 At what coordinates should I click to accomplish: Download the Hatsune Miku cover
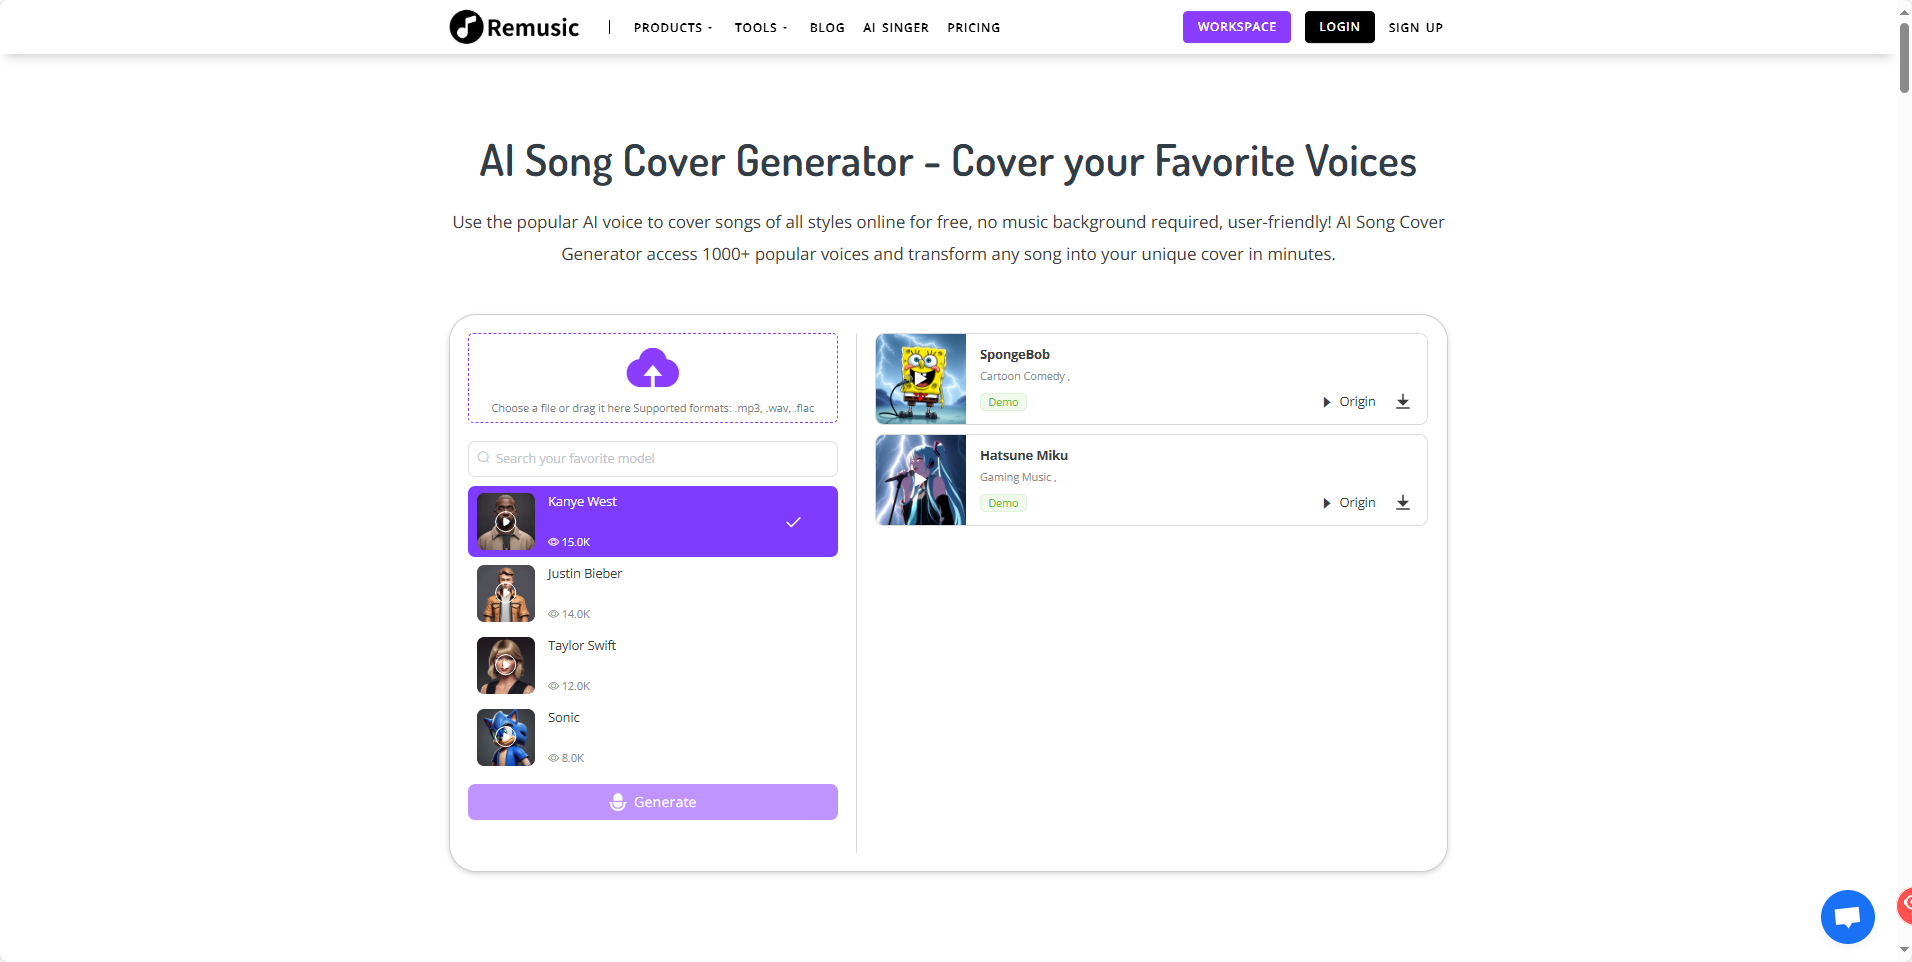click(x=1403, y=503)
